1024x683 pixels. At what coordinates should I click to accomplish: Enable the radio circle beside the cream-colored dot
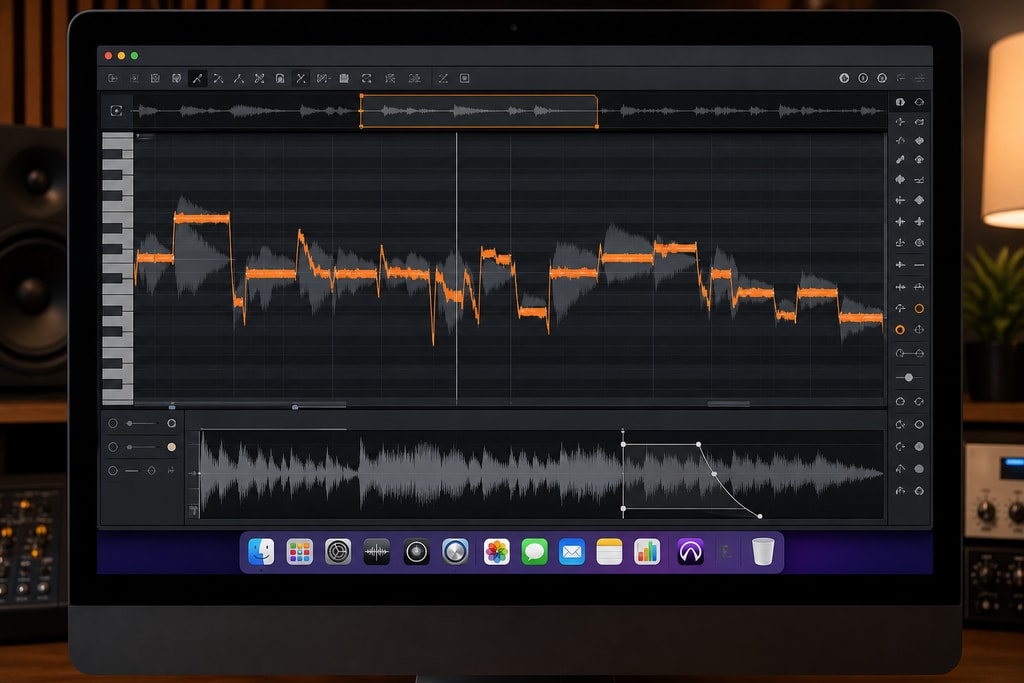[113, 447]
